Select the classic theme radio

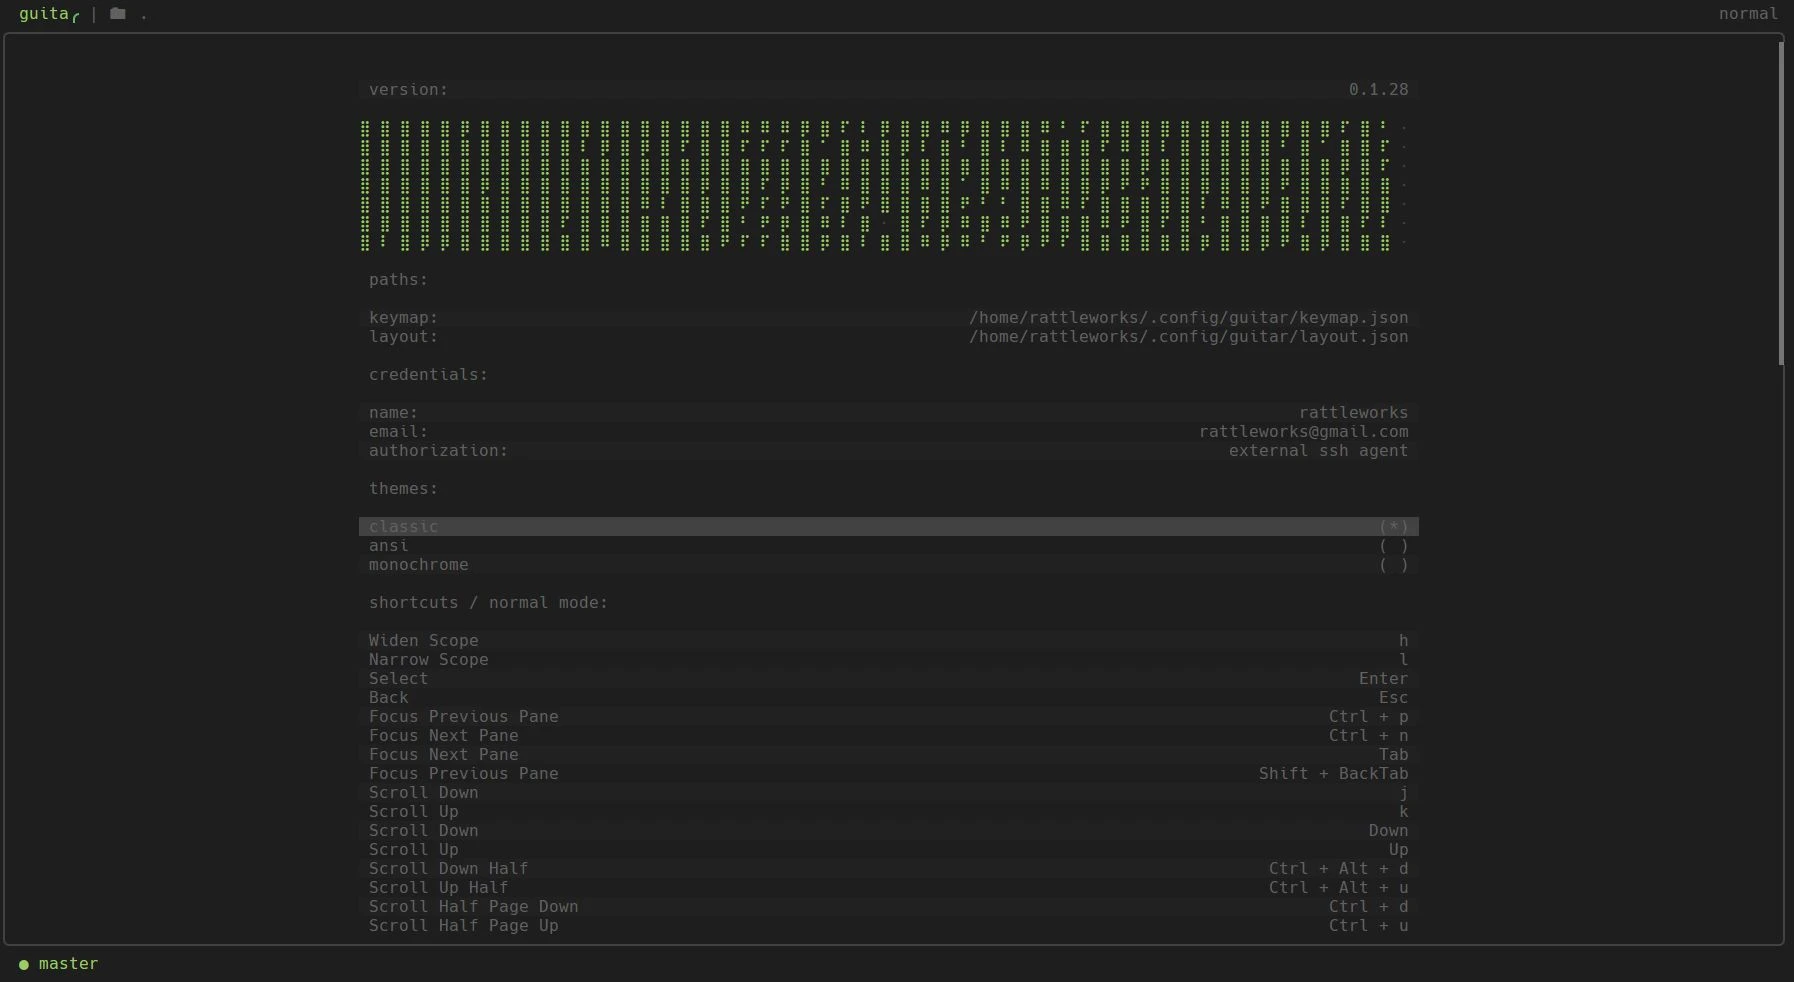(x=1393, y=527)
